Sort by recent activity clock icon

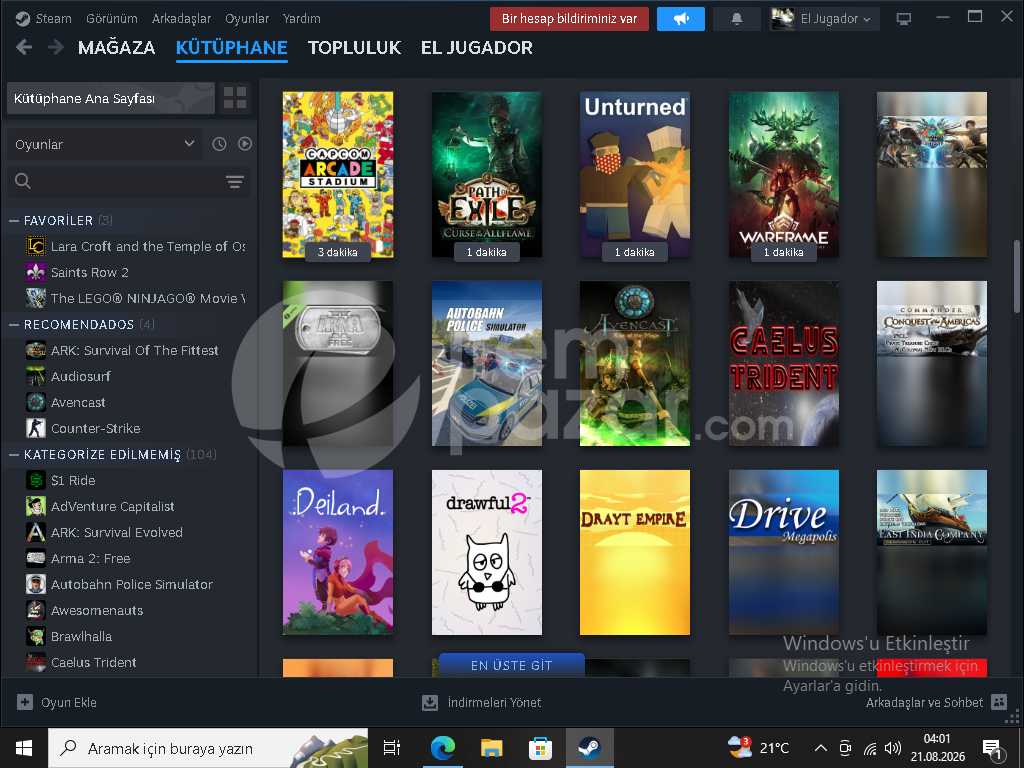click(219, 144)
